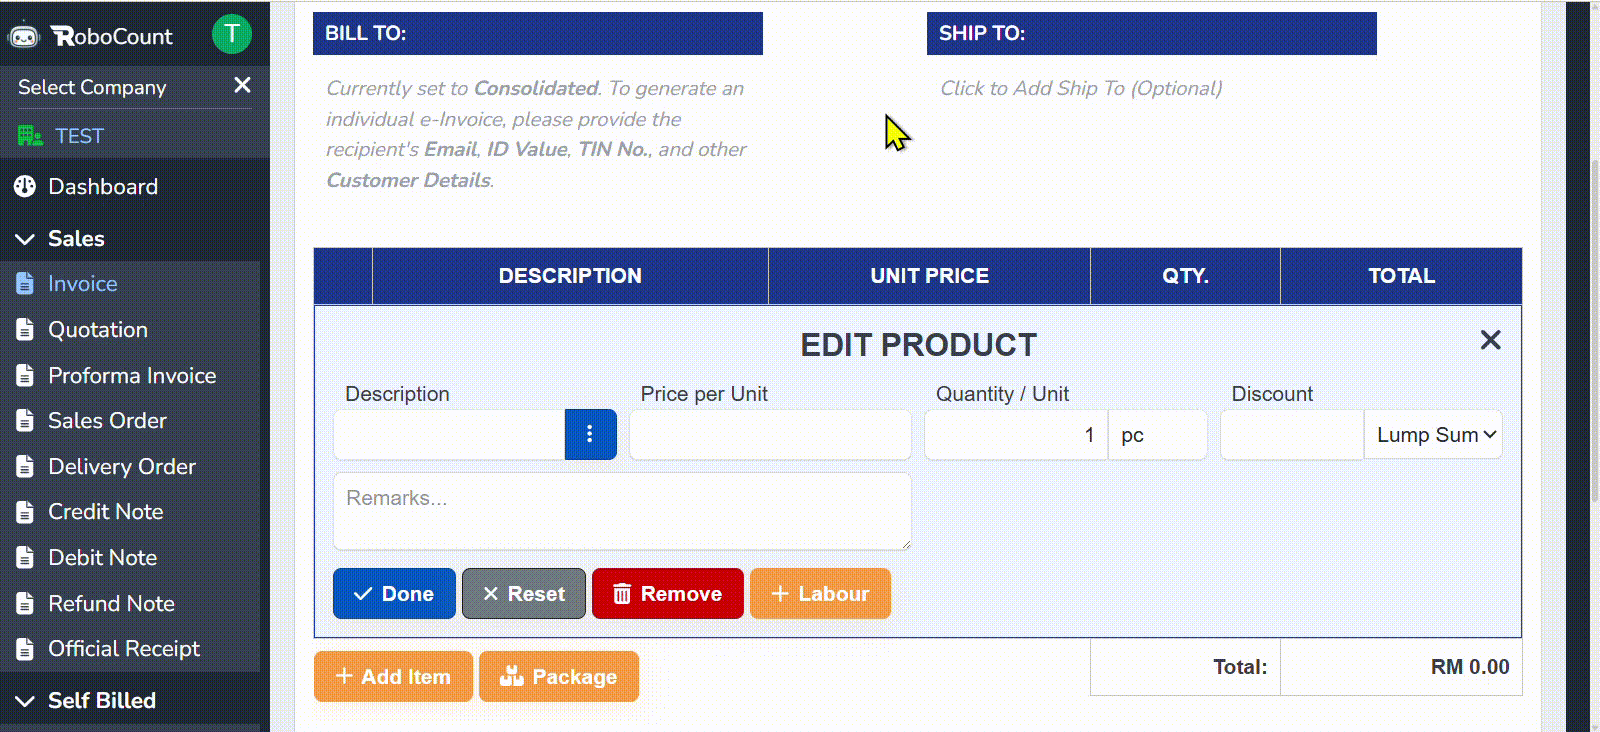Click the Price per Unit field
Viewport: 1600px width, 732px height.
[x=770, y=435]
